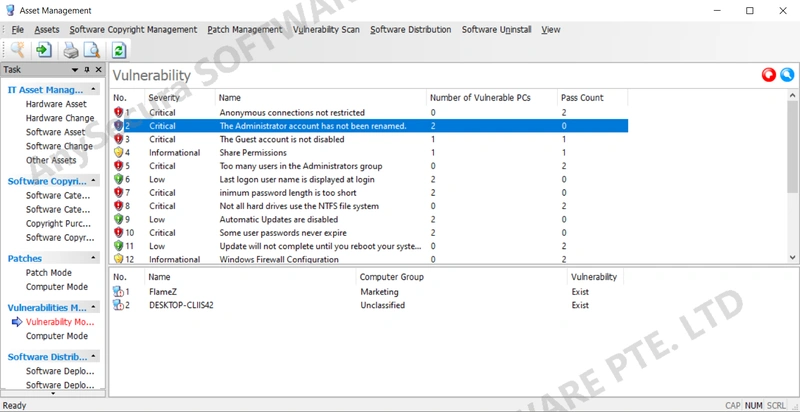Collapse the Software Distribution section
The width and height of the screenshot is (800, 412).
click(x=93, y=357)
